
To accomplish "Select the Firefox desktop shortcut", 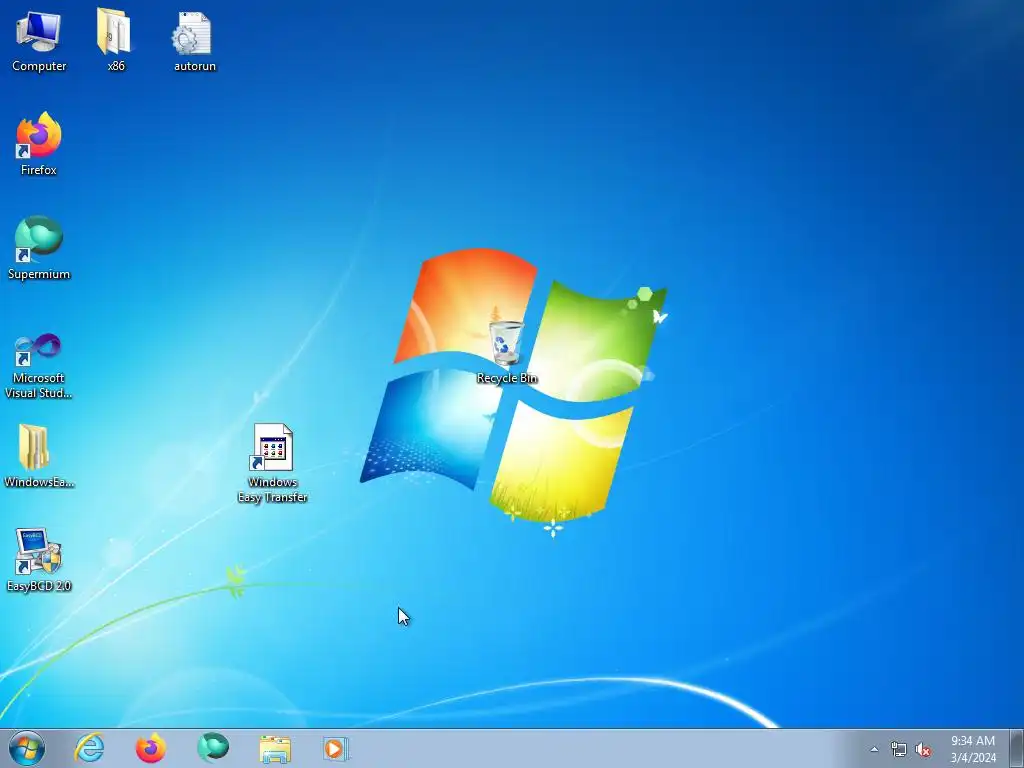I will point(39,144).
